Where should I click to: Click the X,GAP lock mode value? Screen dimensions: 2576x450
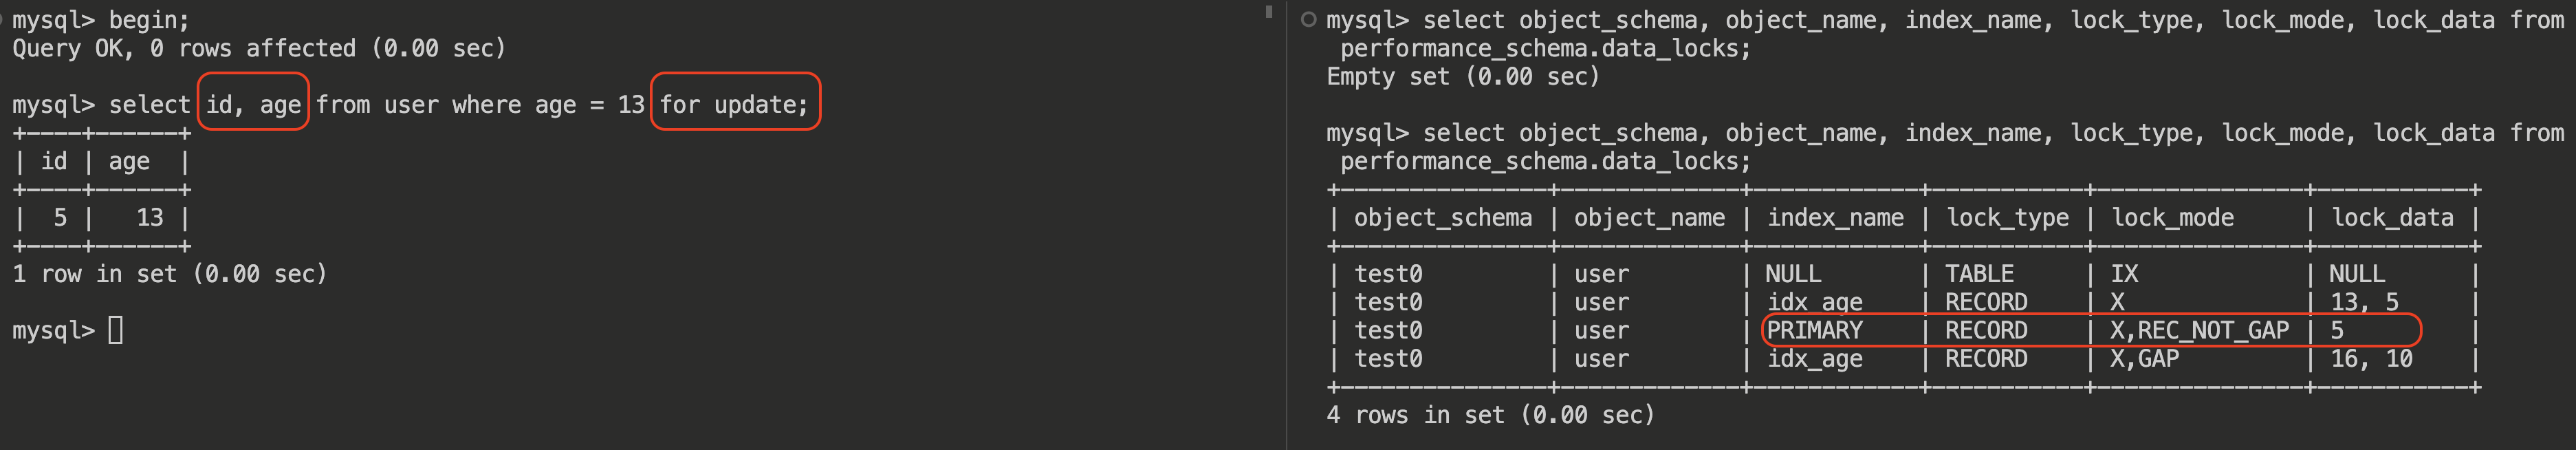(x=2144, y=359)
